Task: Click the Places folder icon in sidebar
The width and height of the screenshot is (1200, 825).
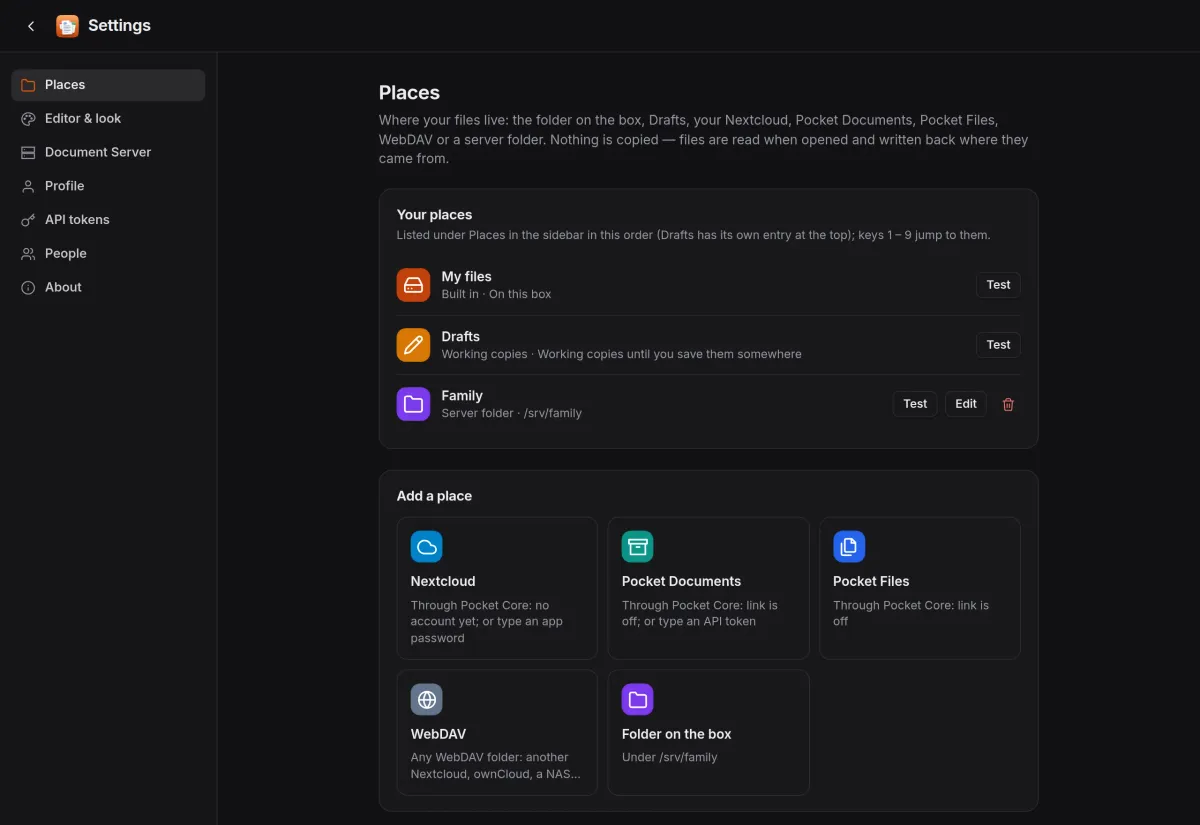Action: [28, 85]
